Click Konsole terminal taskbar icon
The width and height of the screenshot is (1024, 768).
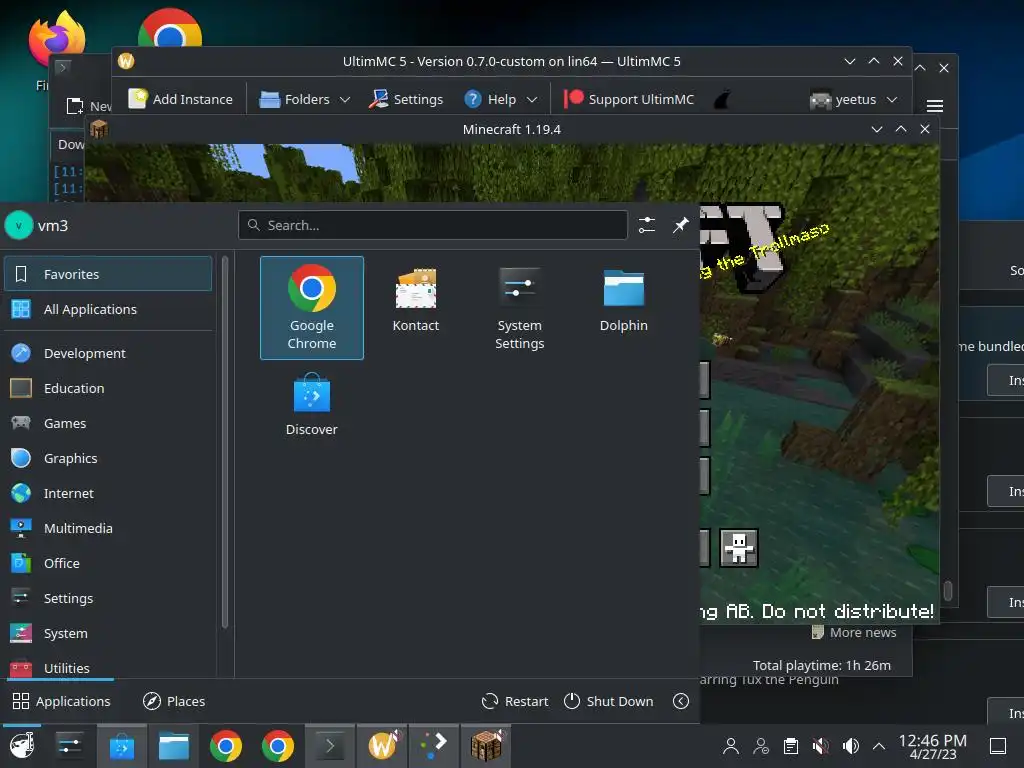point(330,746)
